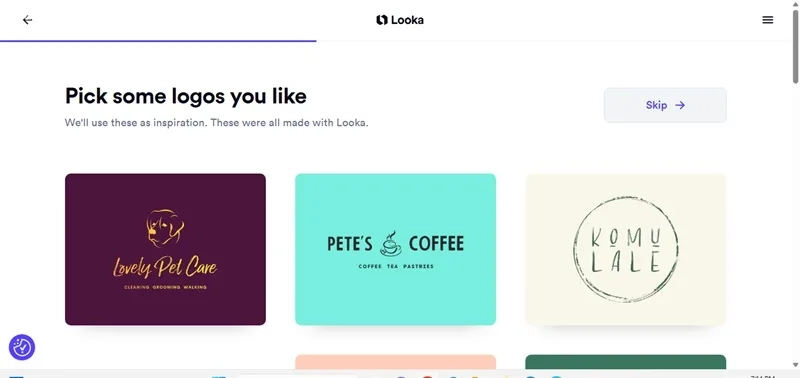Screen dimensions: 800x378
Task: Select the Komu Lale logo card
Action: point(626,249)
